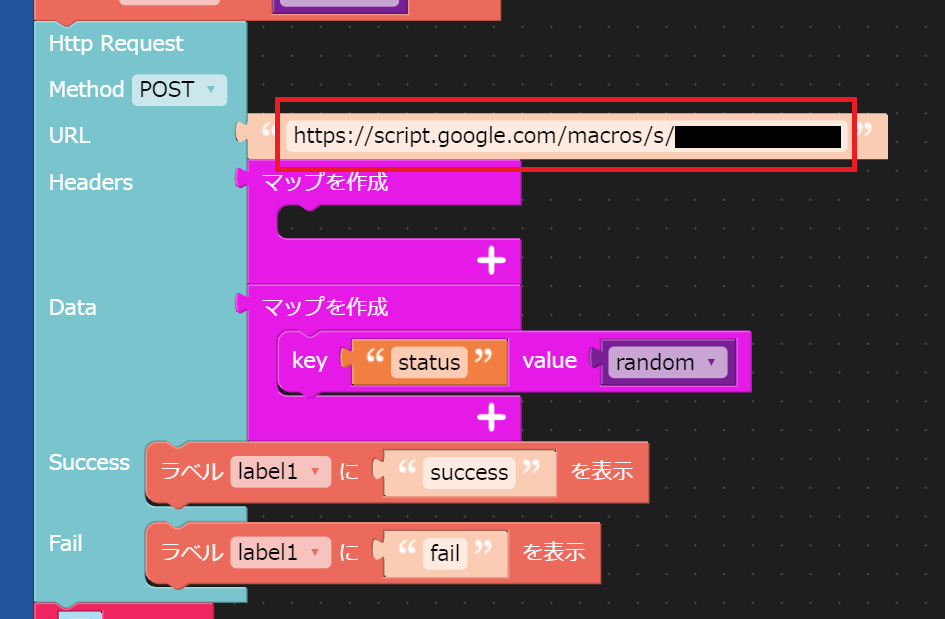This screenshot has width=945, height=619.
Task: Select the Headers マップを作成 block
Action: click(x=325, y=182)
